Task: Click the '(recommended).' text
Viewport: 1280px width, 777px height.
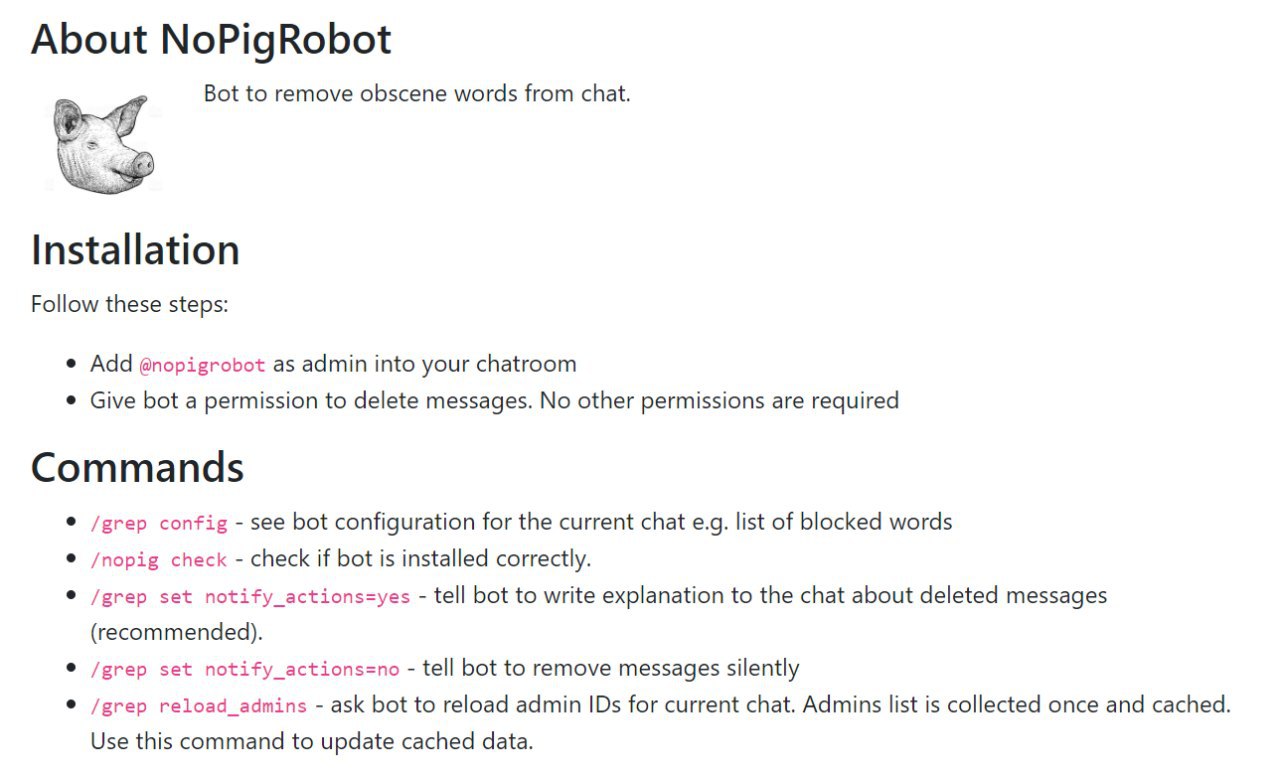Action: click(x=169, y=633)
